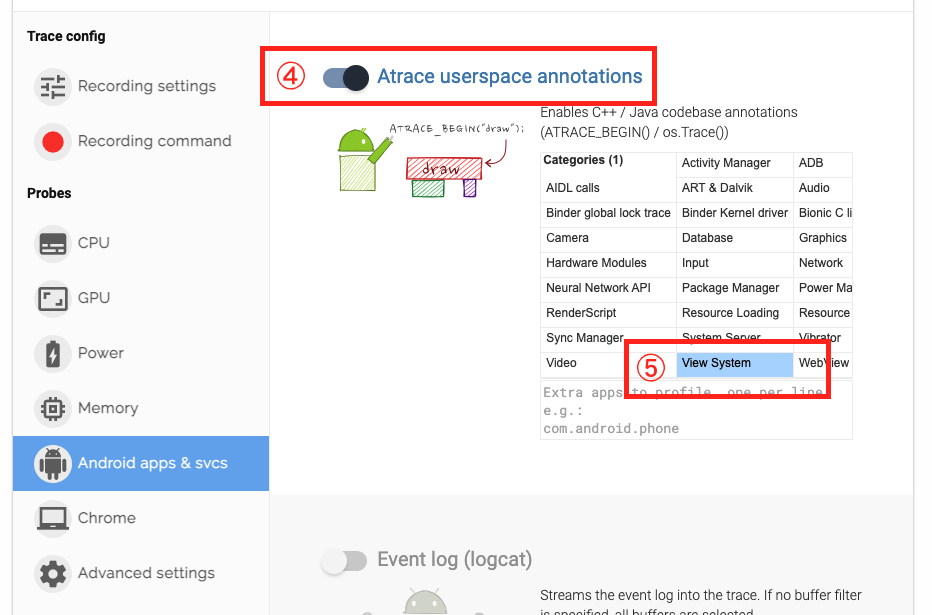Screen dimensions: 932x615
Task: Click the GPU probe icon
Action: pyautogui.click(x=53, y=299)
